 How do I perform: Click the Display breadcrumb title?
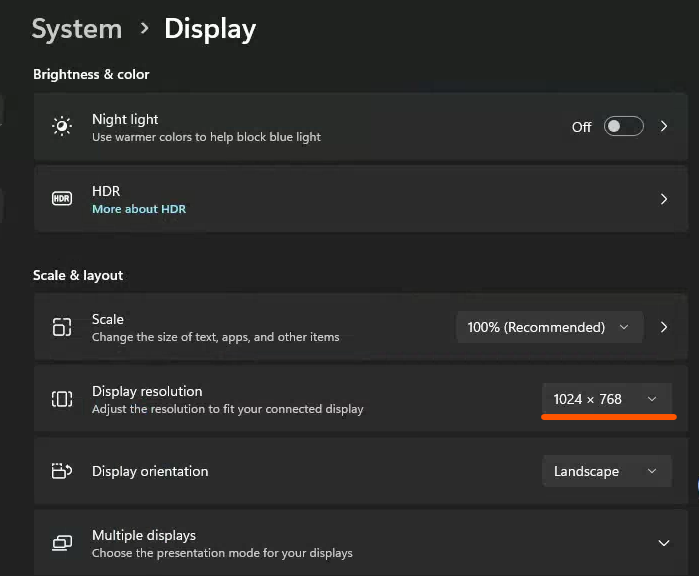click(x=210, y=29)
